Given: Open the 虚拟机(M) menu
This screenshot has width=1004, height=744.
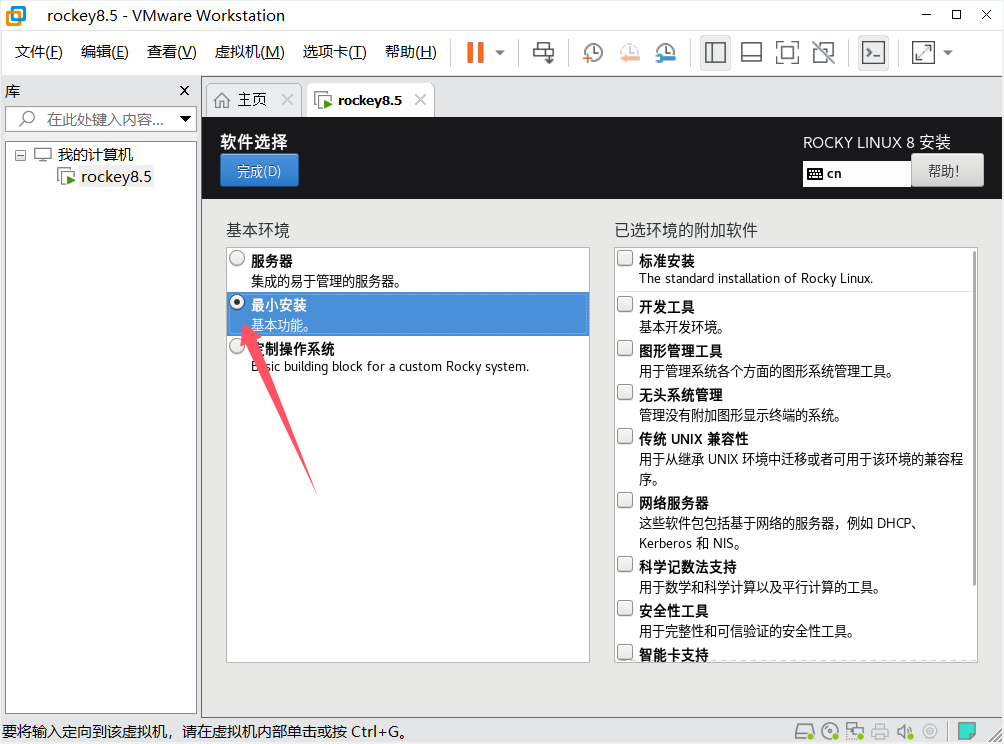Looking at the screenshot, I should tap(249, 52).
